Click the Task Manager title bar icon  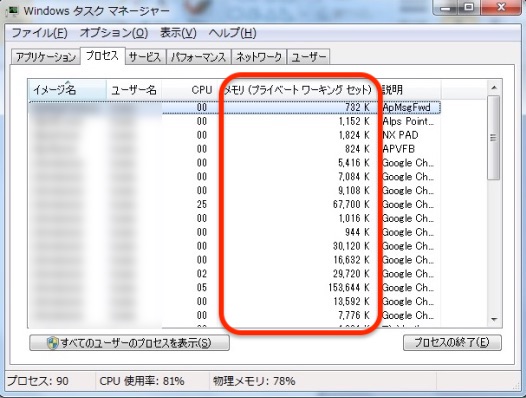coord(13,10)
